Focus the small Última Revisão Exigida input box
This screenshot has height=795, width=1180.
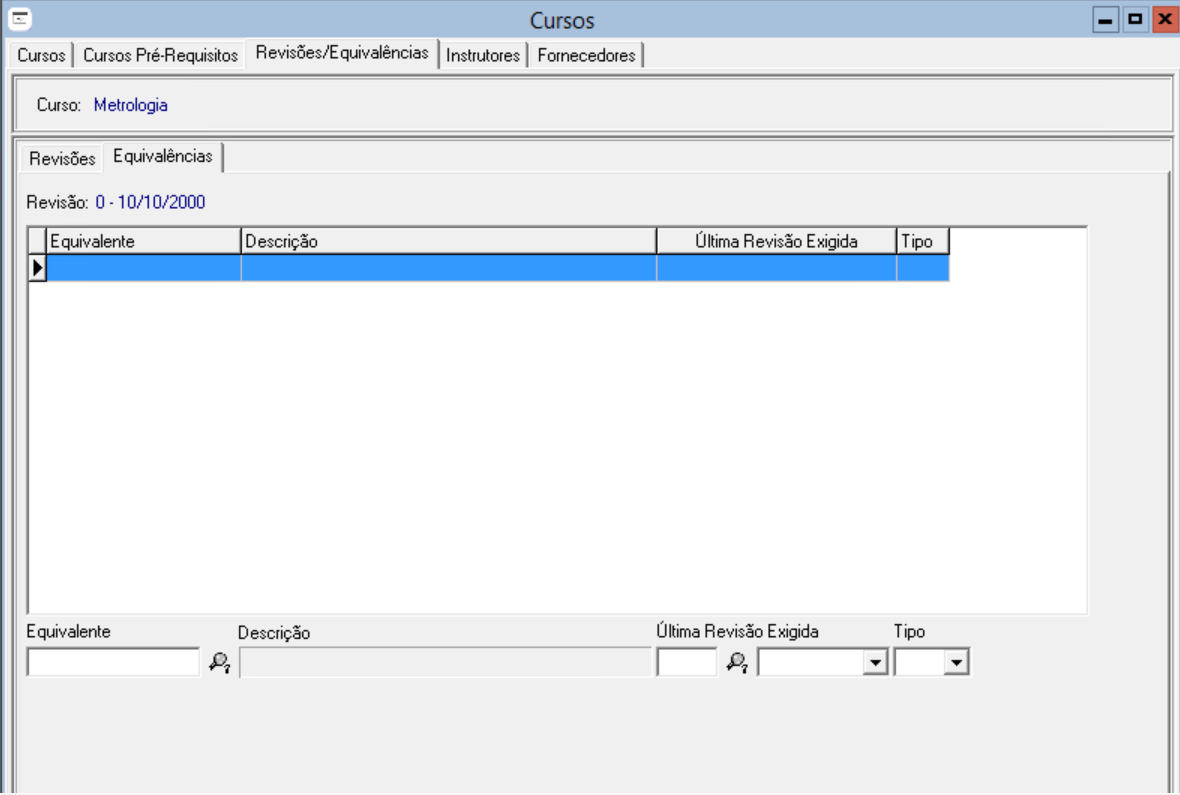[x=686, y=662]
